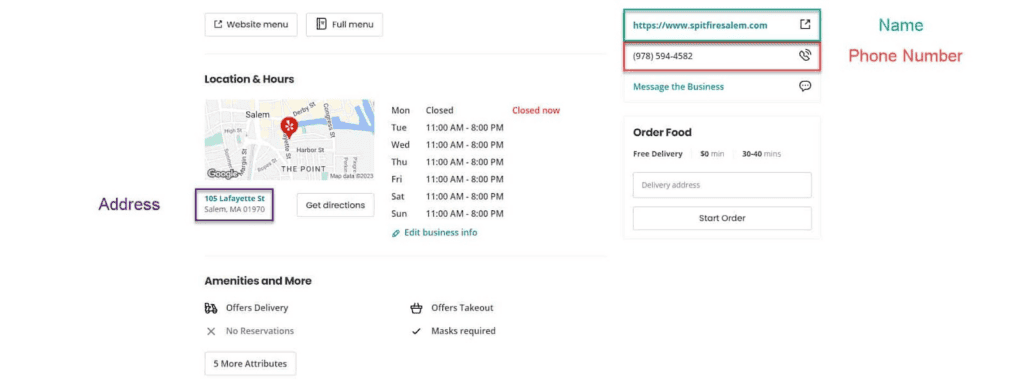1024x390 pixels.
Task: Click the Offers Takeout text
Action: tap(462, 308)
